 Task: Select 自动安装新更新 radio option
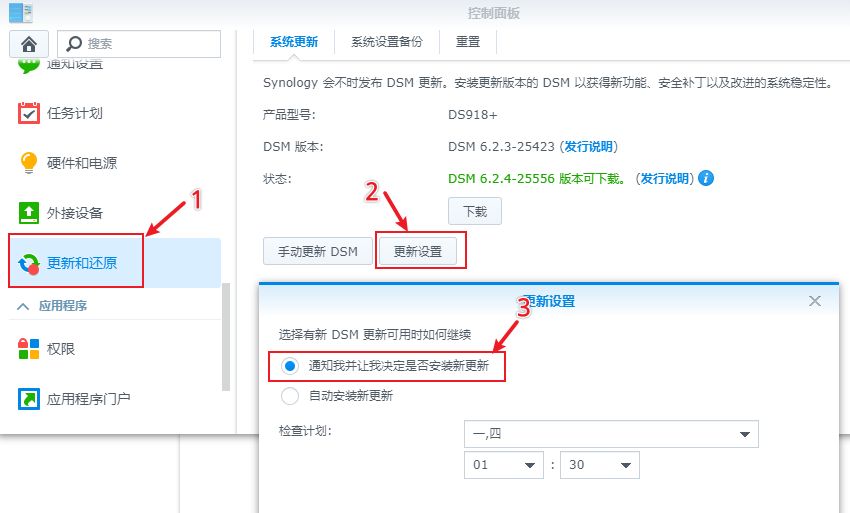click(x=289, y=396)
